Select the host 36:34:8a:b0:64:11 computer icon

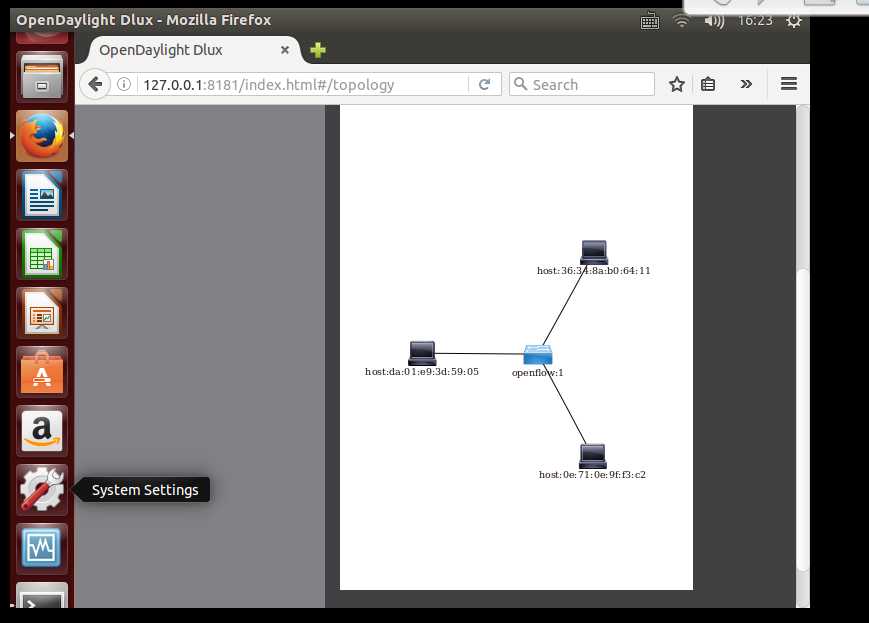594,252
